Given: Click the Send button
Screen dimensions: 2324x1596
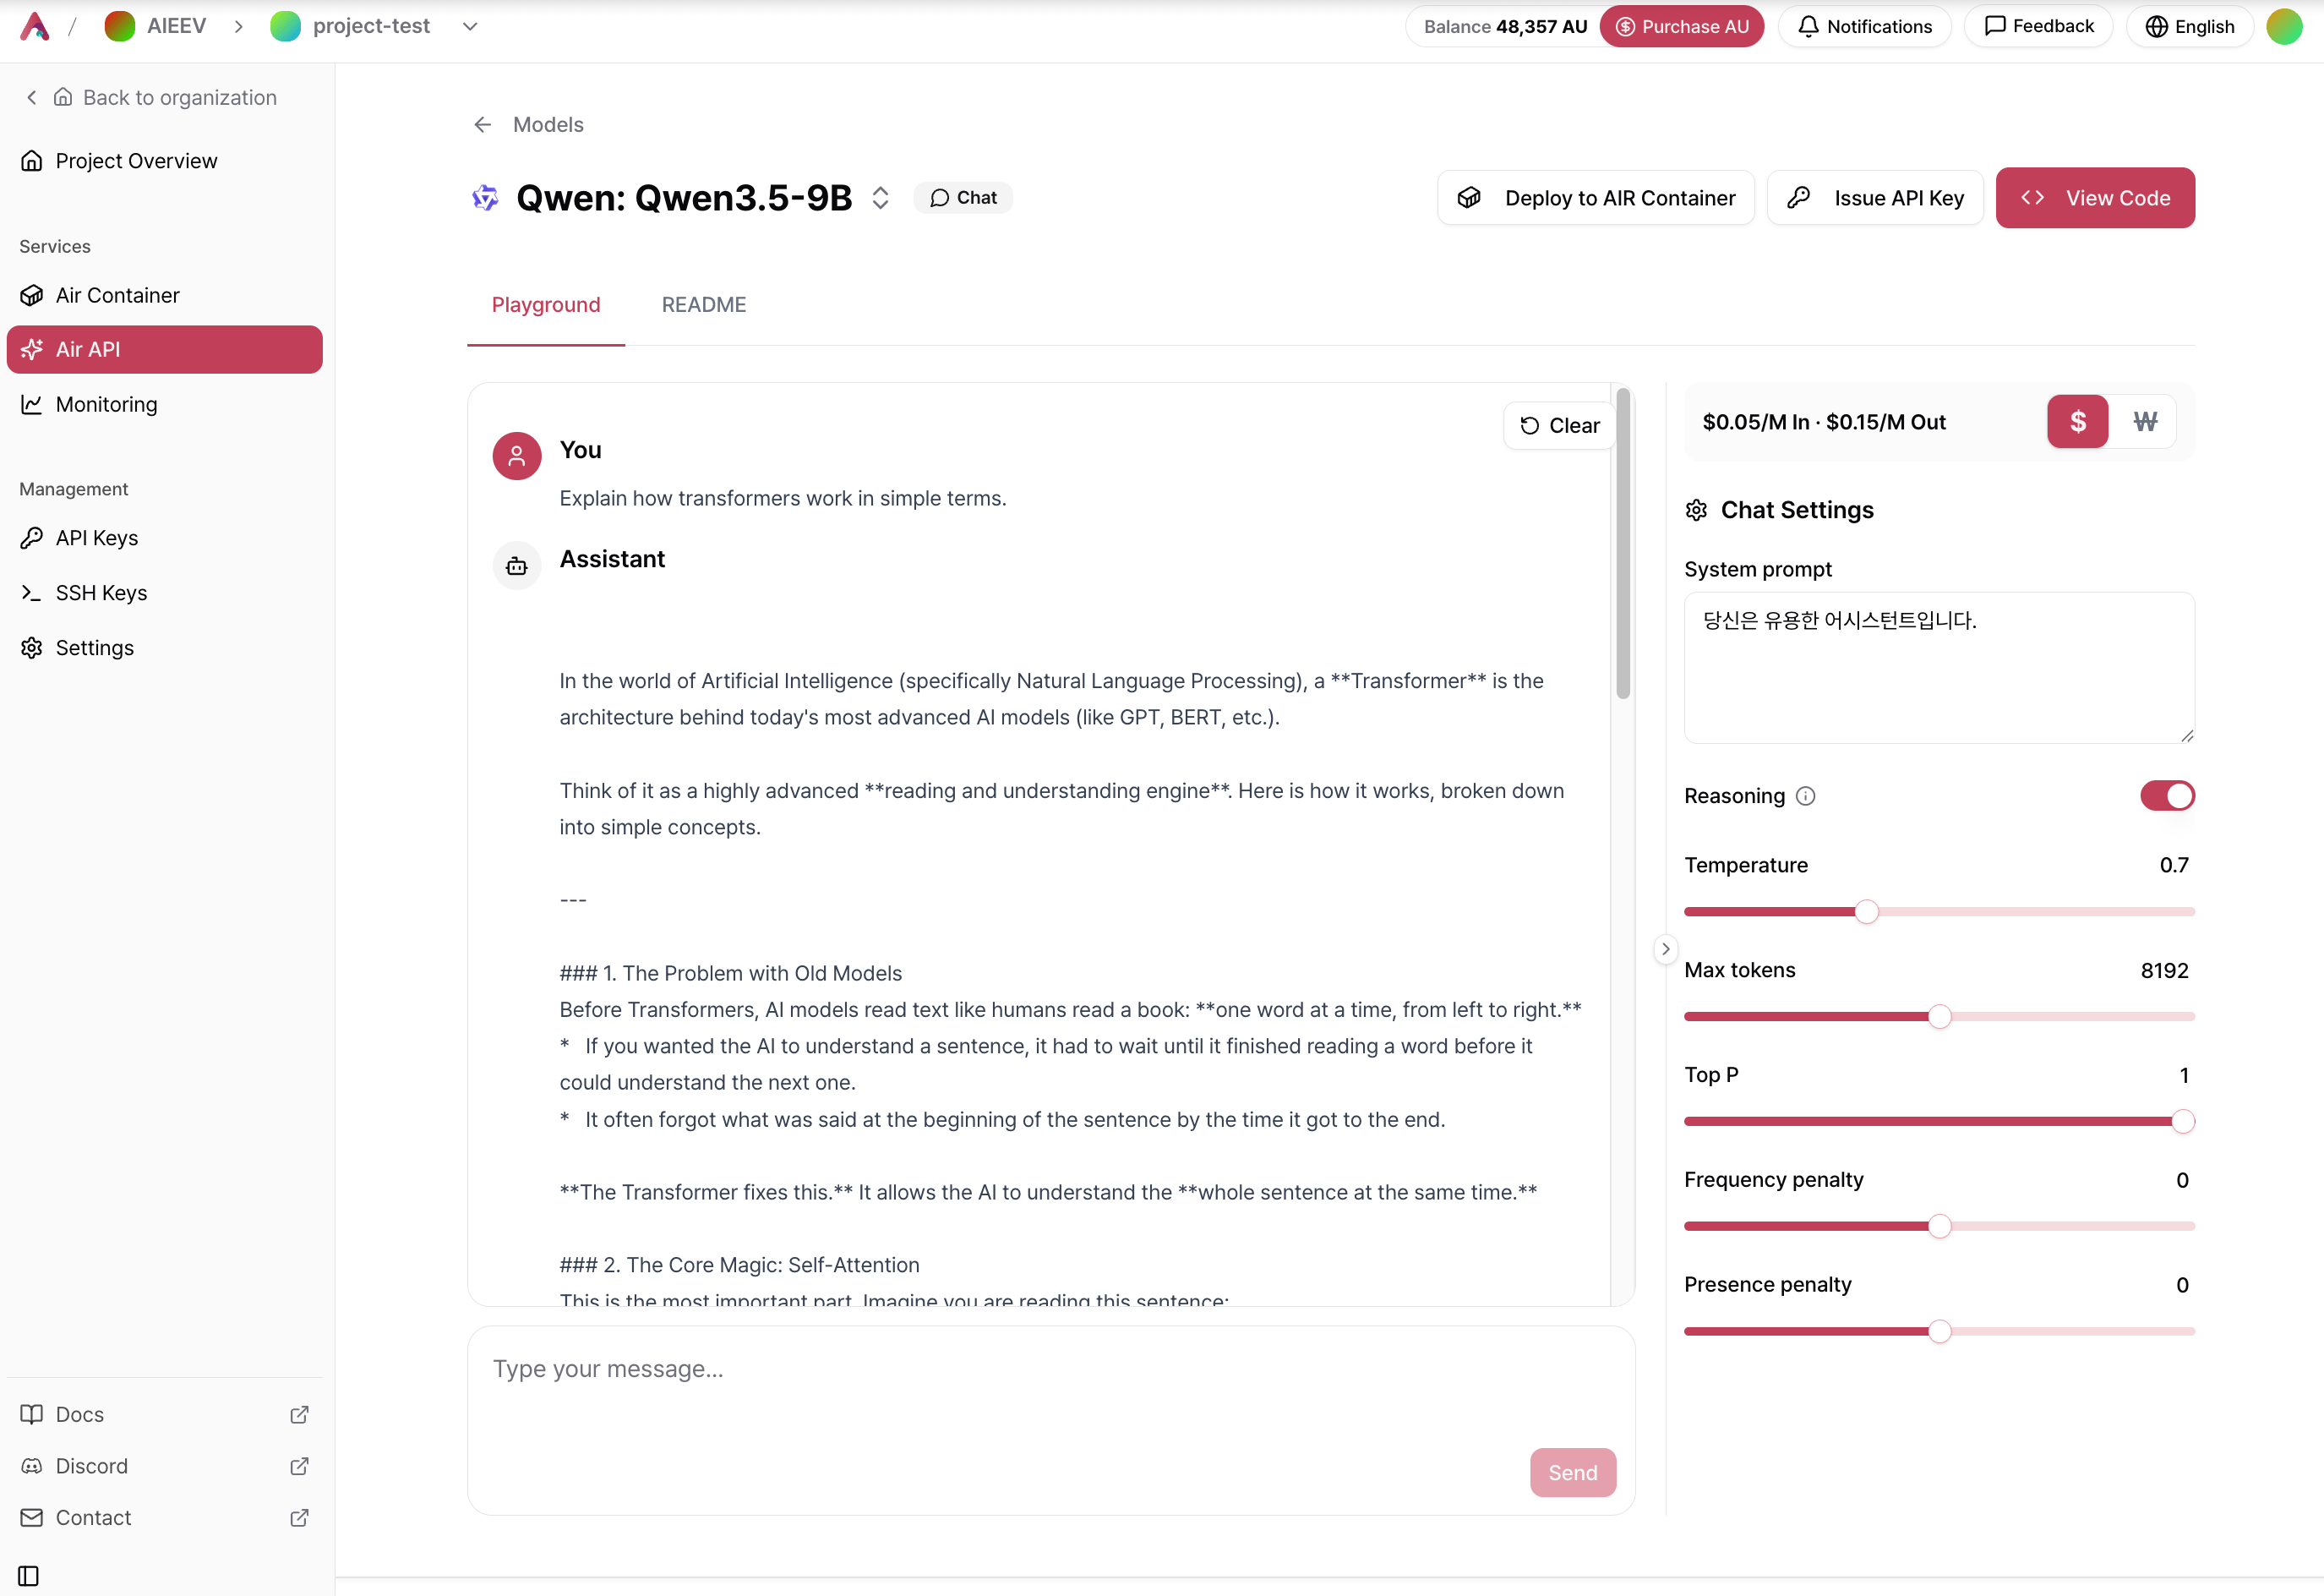Looking at the screenshot, I should tap(1573, 1472).
